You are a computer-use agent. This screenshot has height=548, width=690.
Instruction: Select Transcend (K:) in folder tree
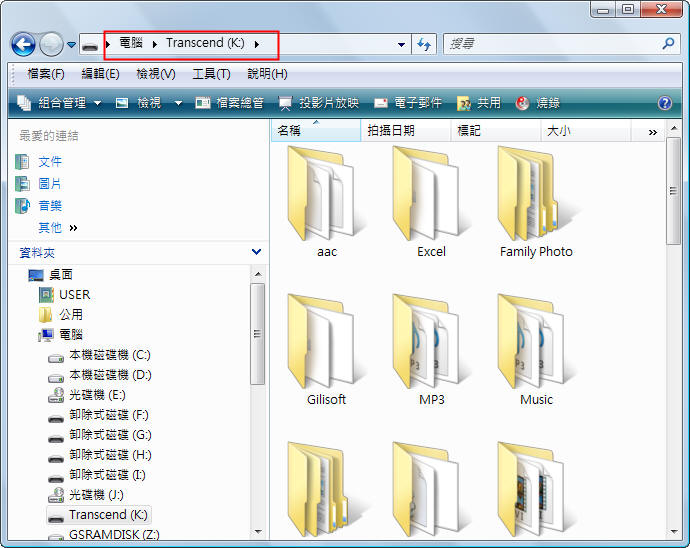[x=108, y=515]
